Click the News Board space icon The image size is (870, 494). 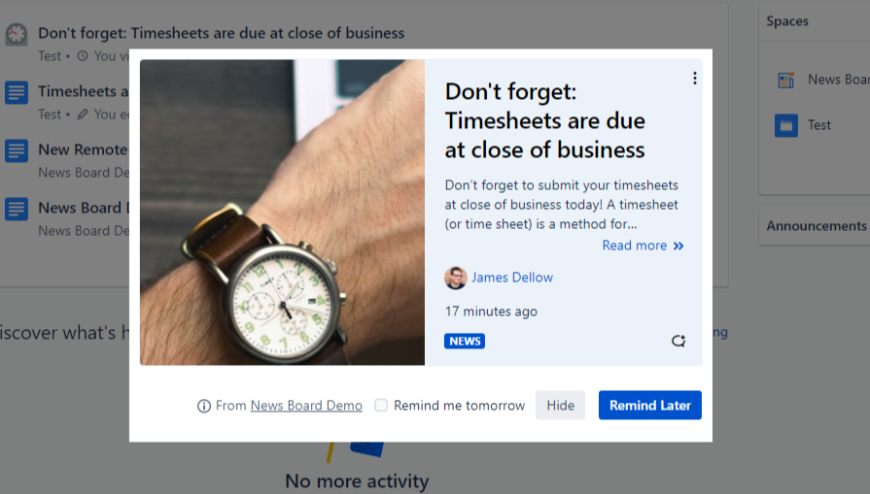point(786,80)
